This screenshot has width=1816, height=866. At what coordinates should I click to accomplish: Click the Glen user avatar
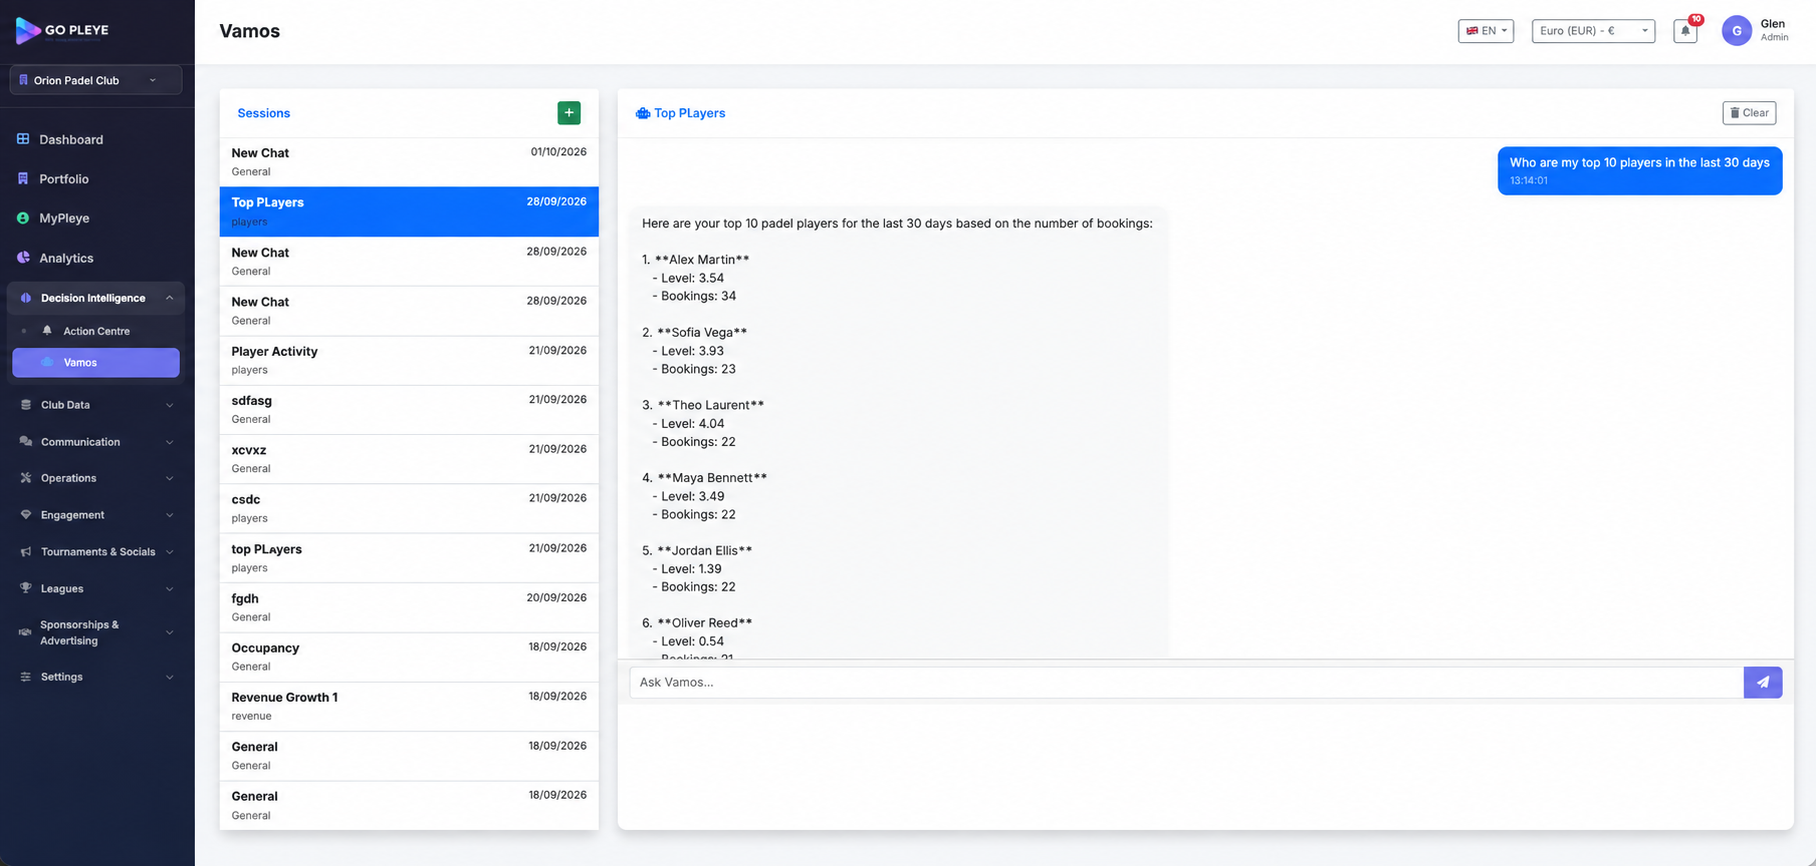click(1737, 31)
